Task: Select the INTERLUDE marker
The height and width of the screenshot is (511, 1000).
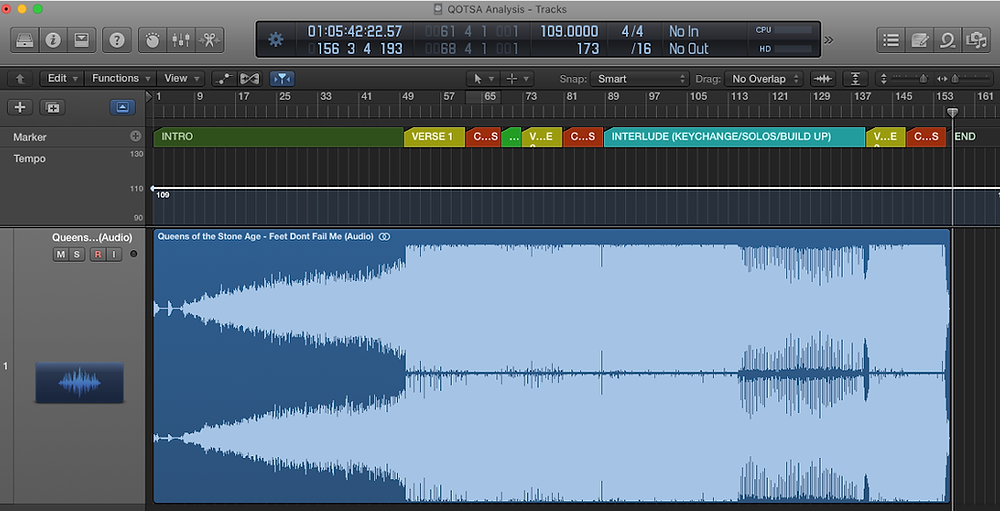Action: pyautogui.click(x=734, y=137)
